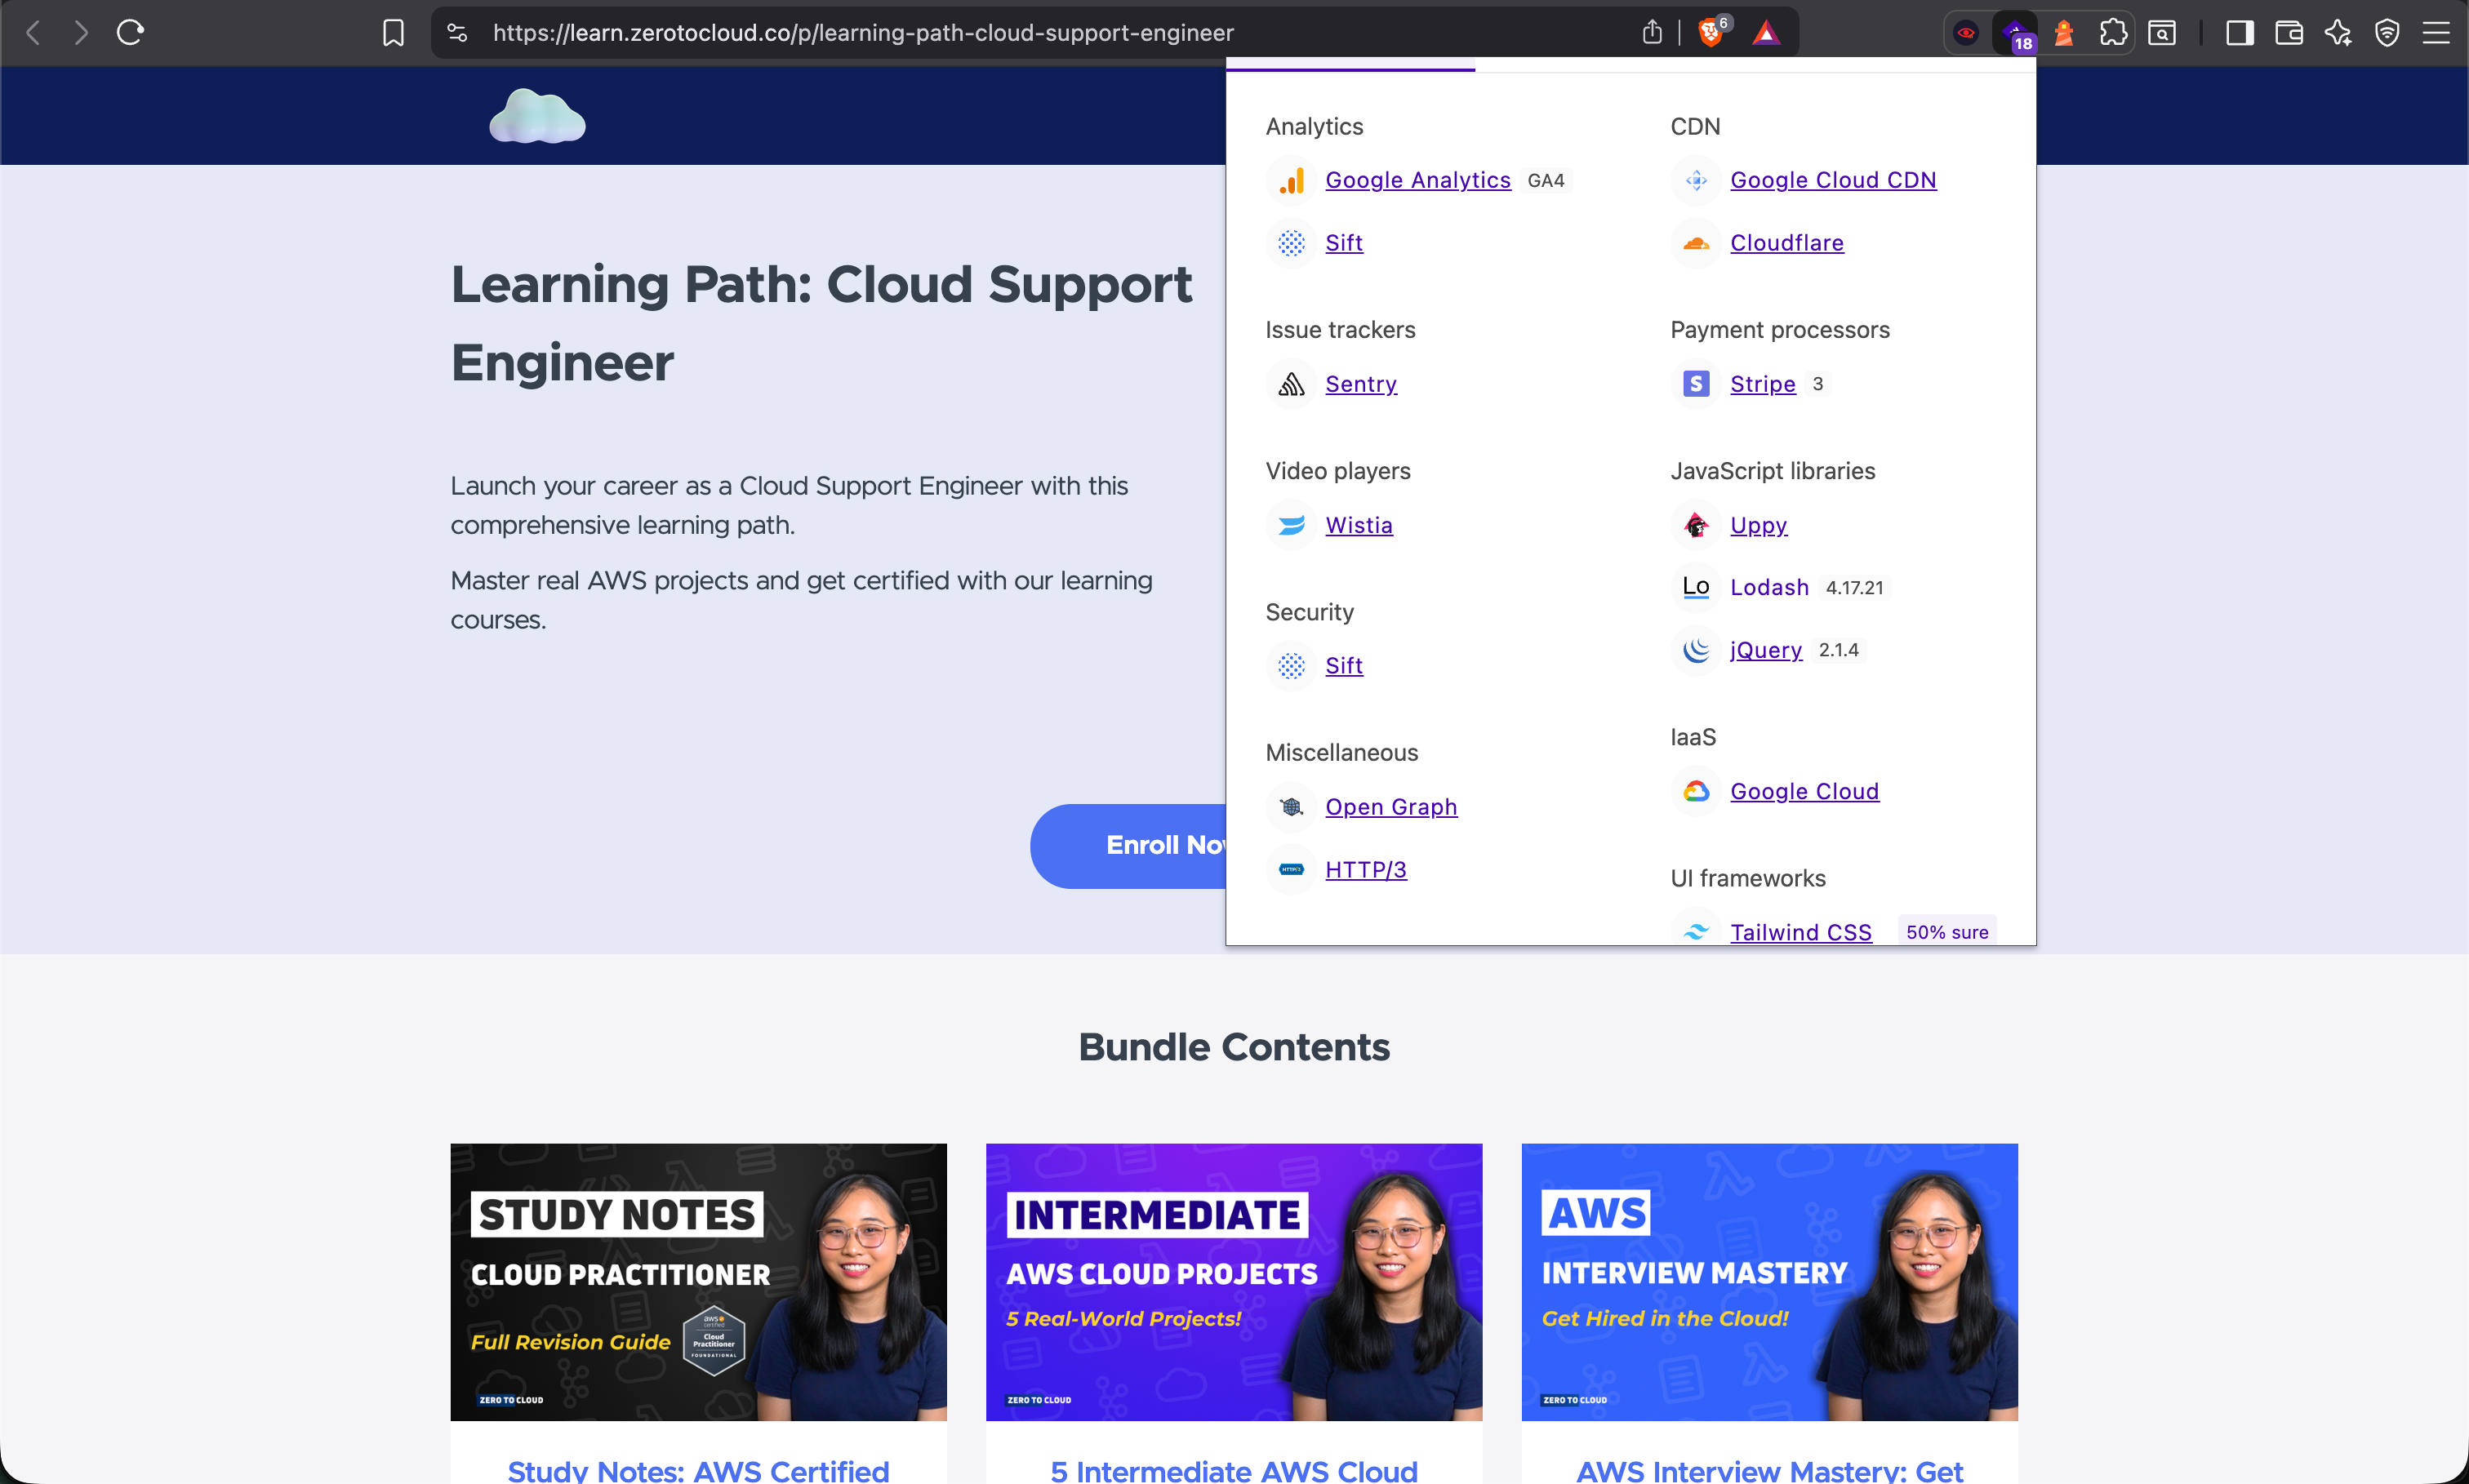Toggle the browser sidebar panel
Screen dimensions: 2469x1484
point(2240,33)
